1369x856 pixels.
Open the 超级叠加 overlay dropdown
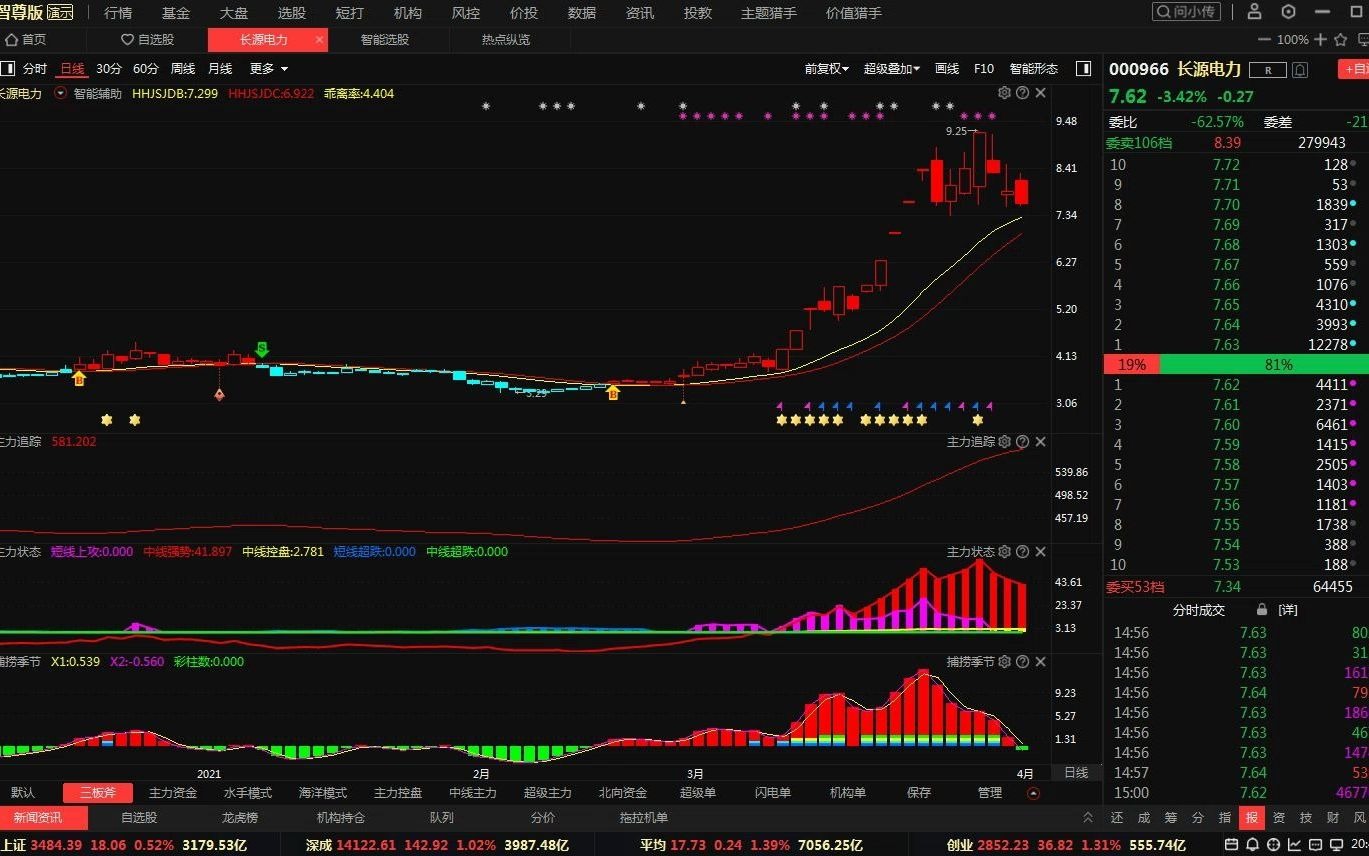[892, 69]
